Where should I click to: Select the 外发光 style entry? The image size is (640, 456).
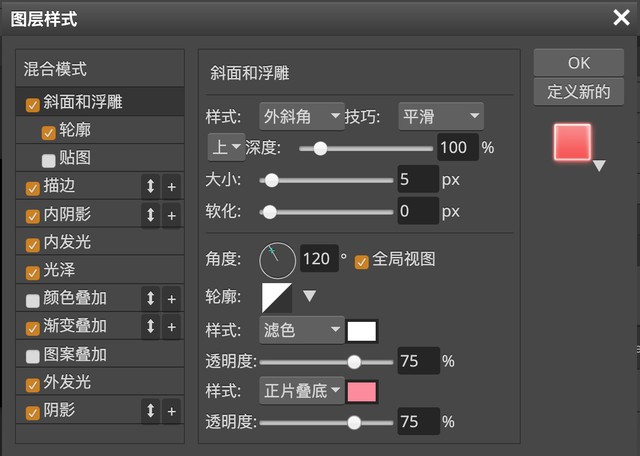[x=67, y=383]
